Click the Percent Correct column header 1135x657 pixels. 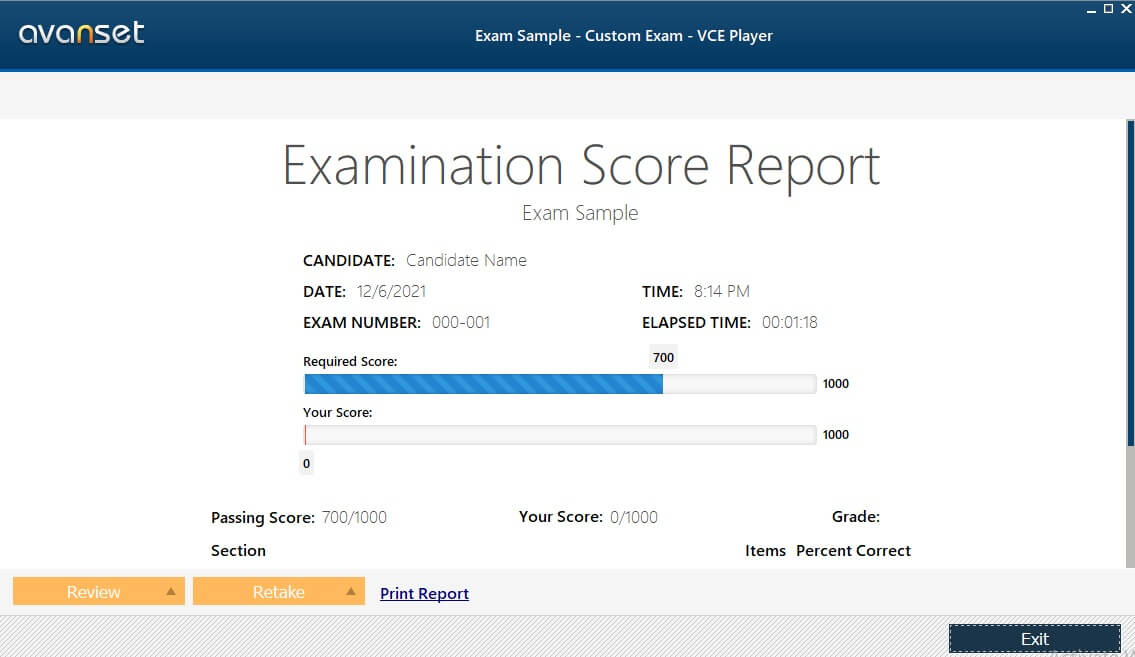pyautogui.click(x=853, y=551)
